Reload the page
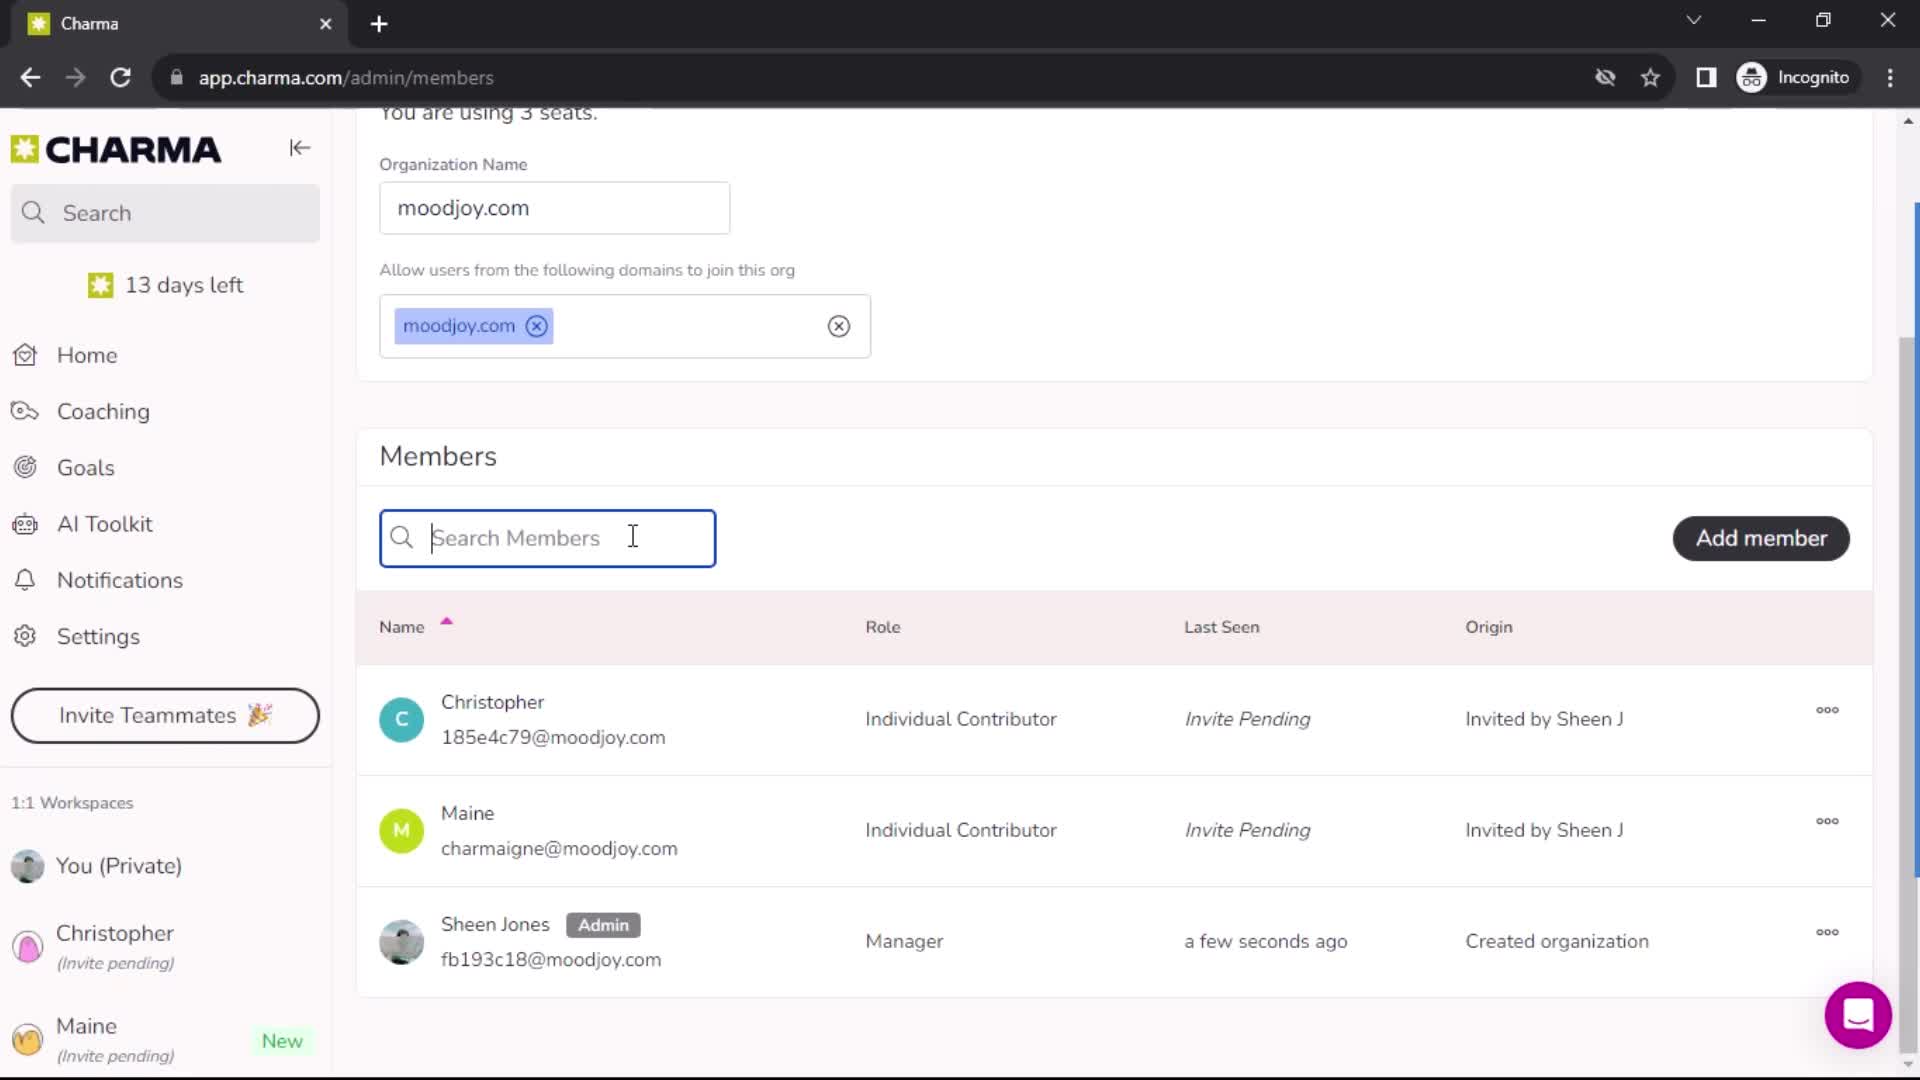 click(x=120, y=77)
